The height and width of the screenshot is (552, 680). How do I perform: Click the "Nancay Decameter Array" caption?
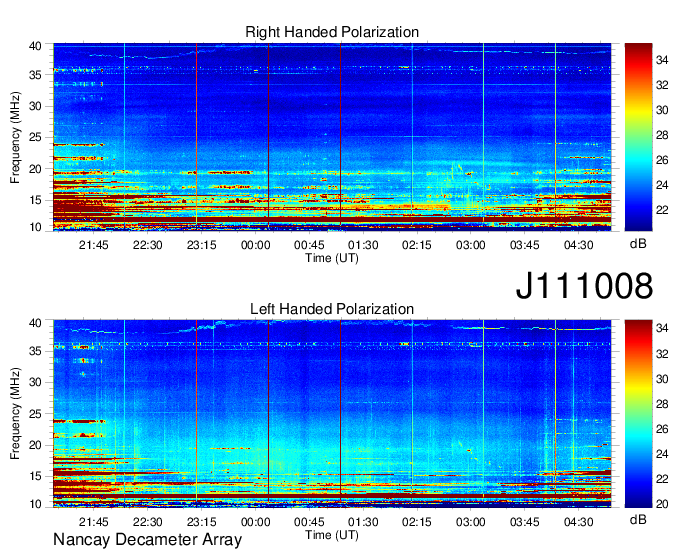pyautogui.click(x=147, y=539)
